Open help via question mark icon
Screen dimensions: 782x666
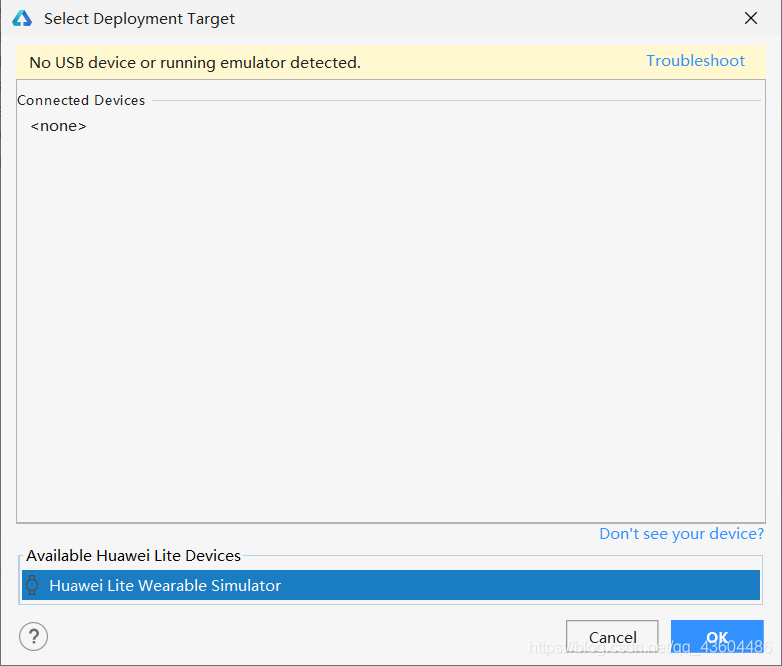pyautogui.click(x=33, y=636)
